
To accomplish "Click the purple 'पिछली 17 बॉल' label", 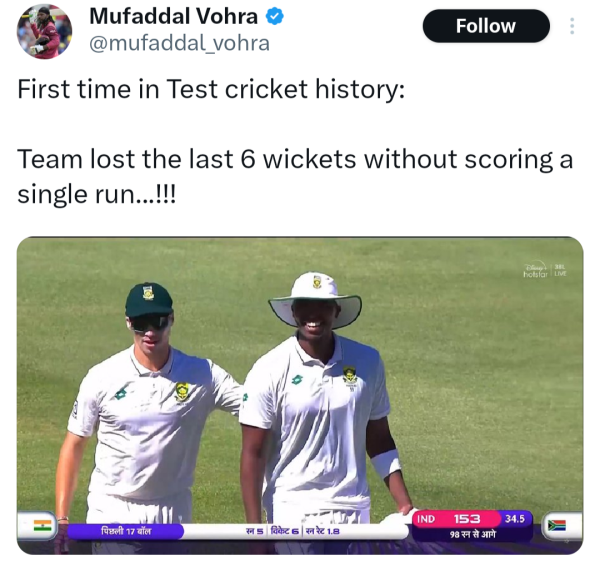I will click(x=125, y=529).
